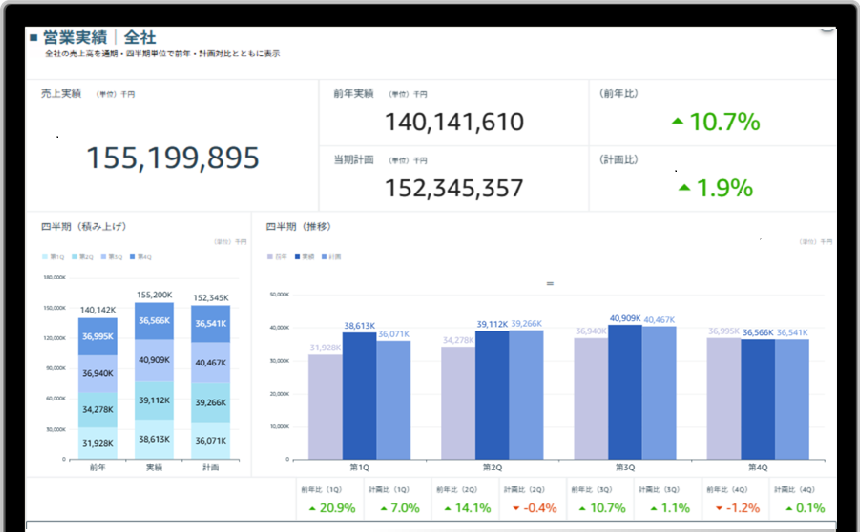Click the green up arrow beside 10.7% 前年比

[x=678, y=122]
